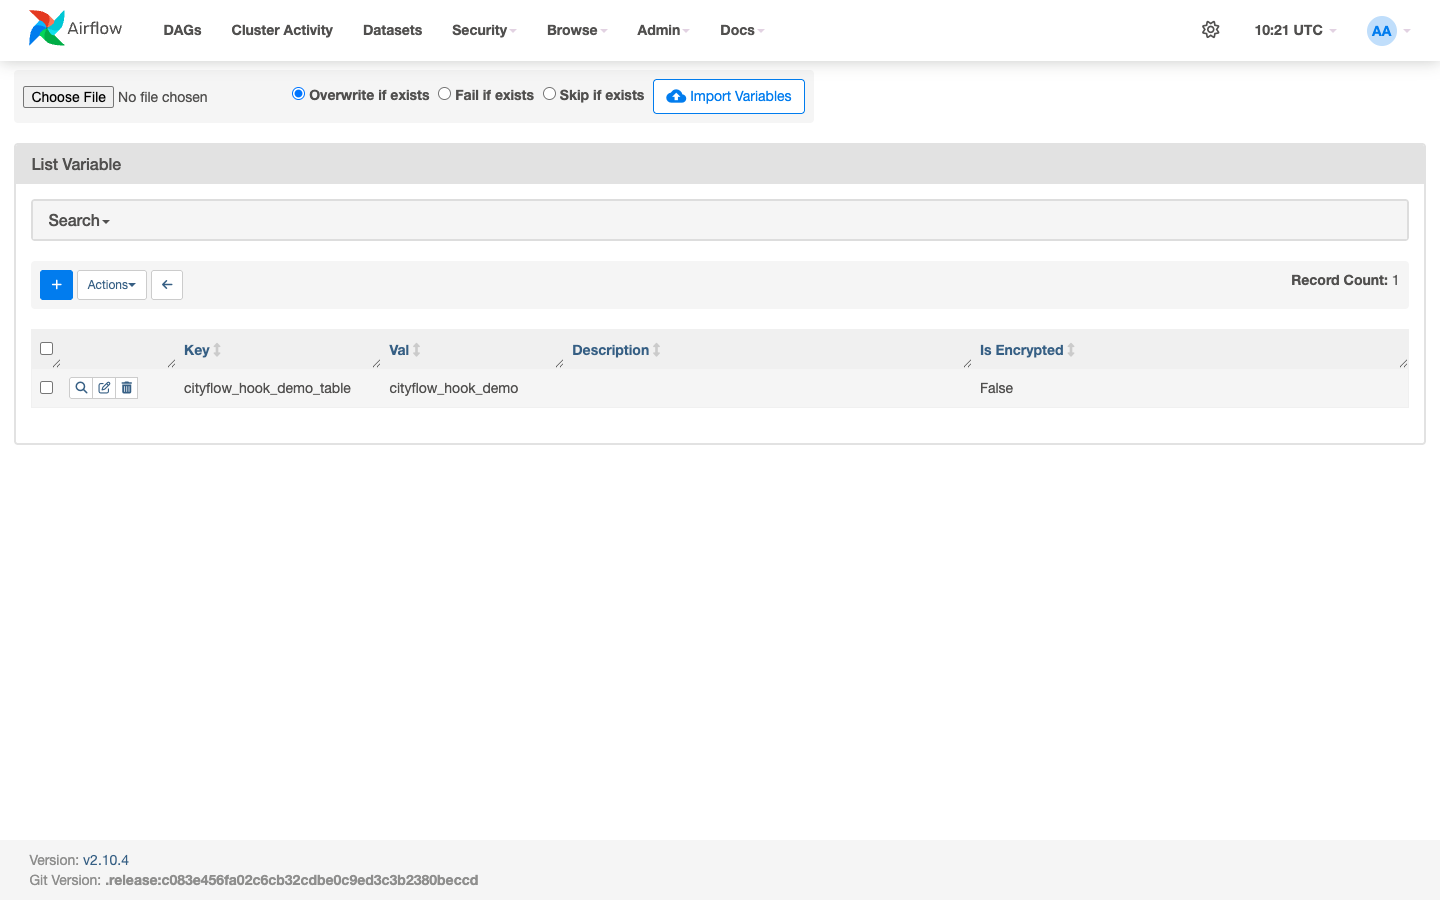The width and height of the screenshot is (1440, 900).
Task: Add a new variable with plus button
Action: pos(56,285)
